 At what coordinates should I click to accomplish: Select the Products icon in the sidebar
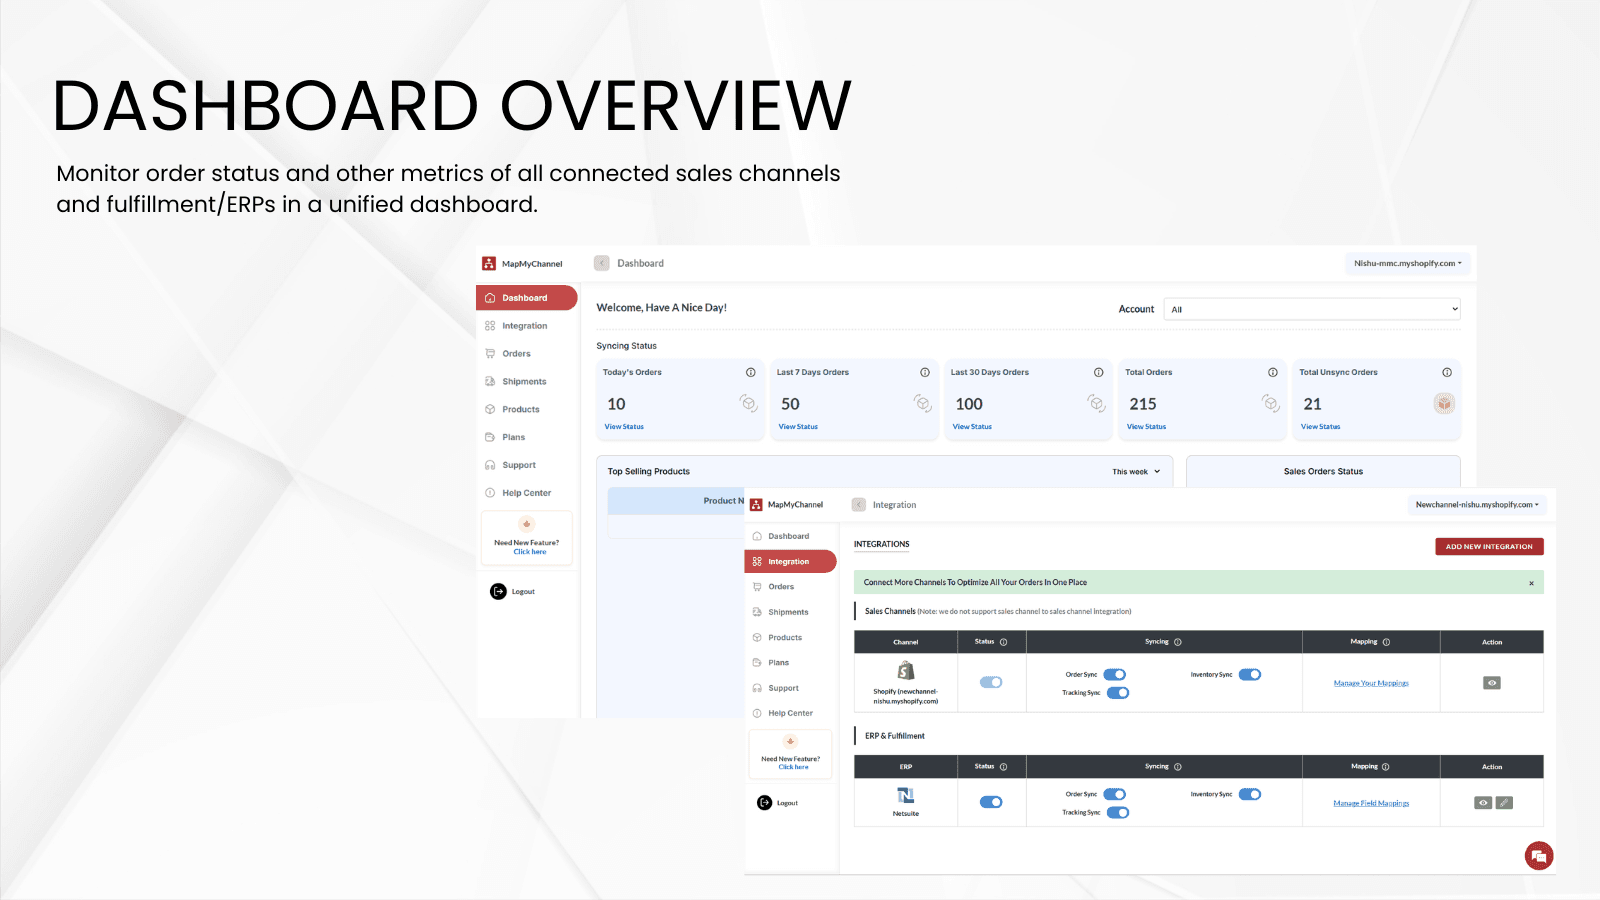coord(780,637)
